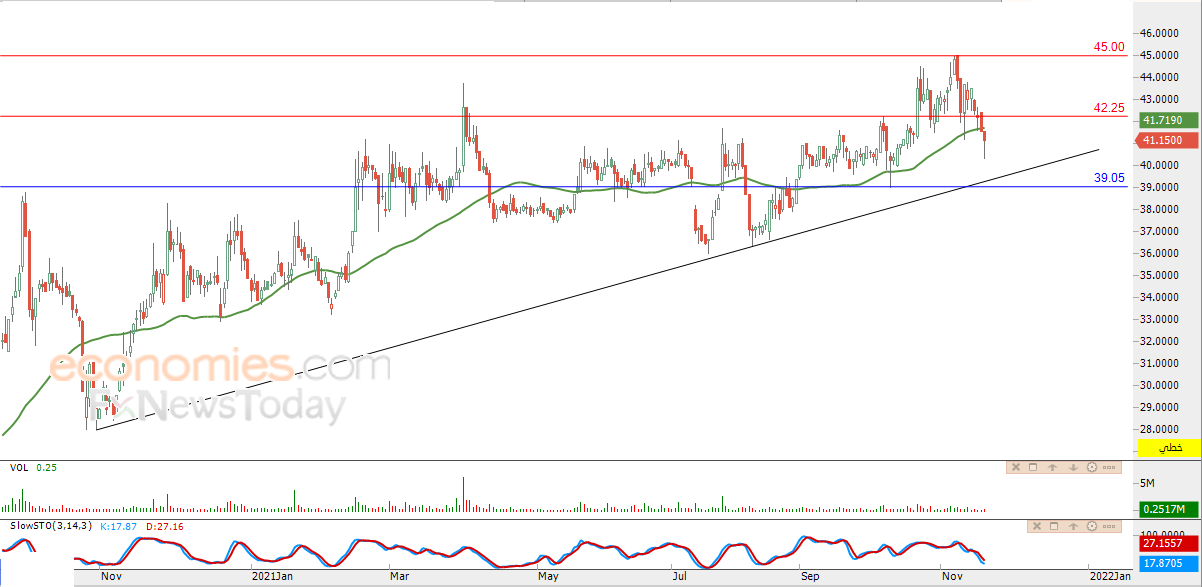Maximize the VOL indicator panel
This screenshot has width=1202, height=587.
coord(1033,467)
